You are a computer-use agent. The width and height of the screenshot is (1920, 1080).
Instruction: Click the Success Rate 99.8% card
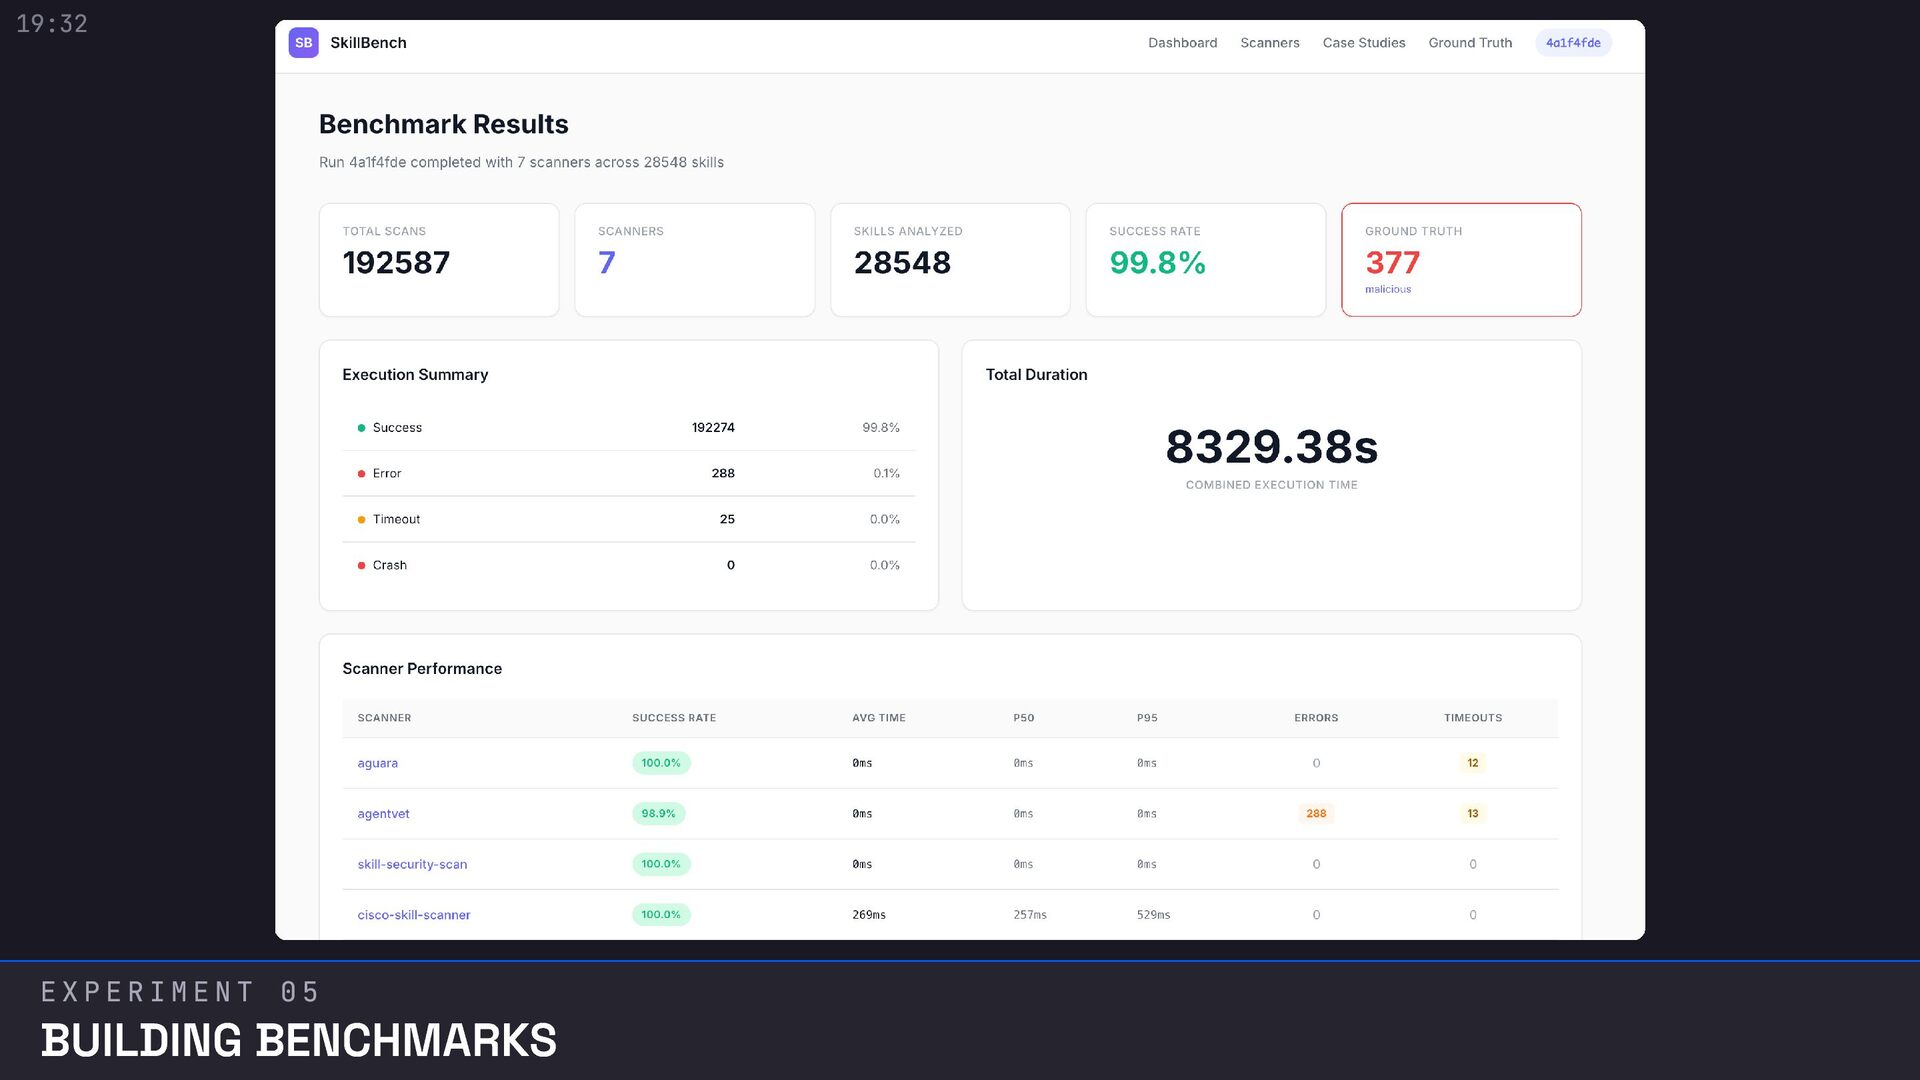1205,260
